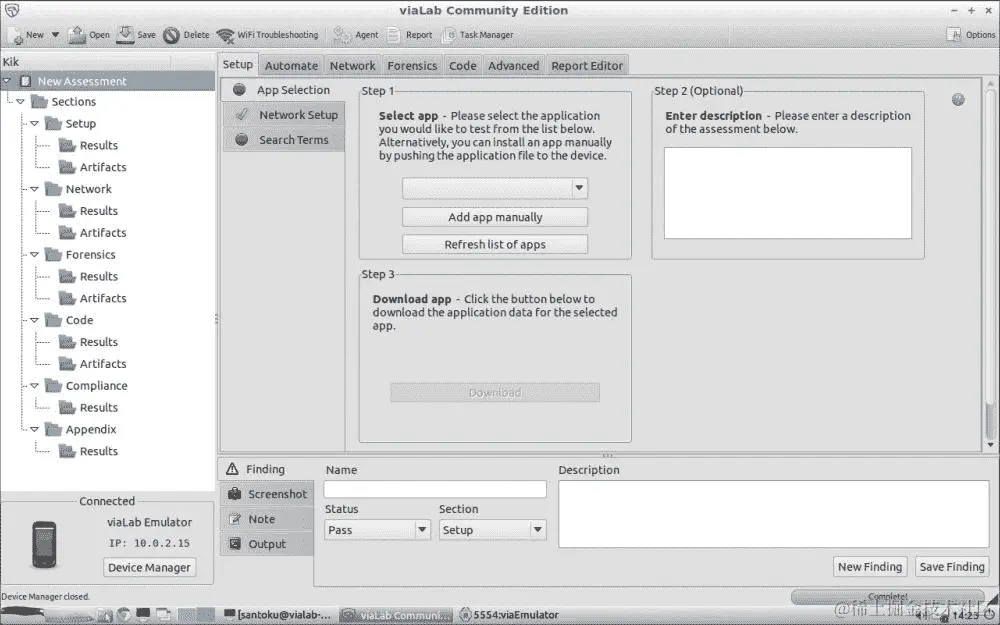Collapse the Appendix folder in tree

(x=34, y=429)
